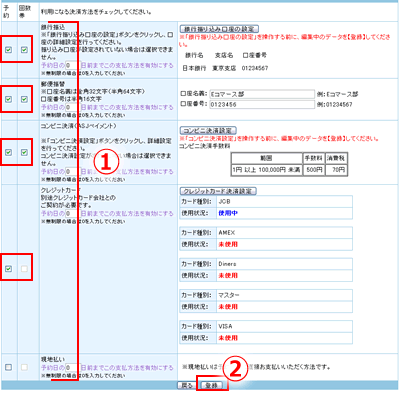Select account number 01234567 under 口座番号
Image resolution: width=400 pixels, height=400 pixels.
(255, 68)
